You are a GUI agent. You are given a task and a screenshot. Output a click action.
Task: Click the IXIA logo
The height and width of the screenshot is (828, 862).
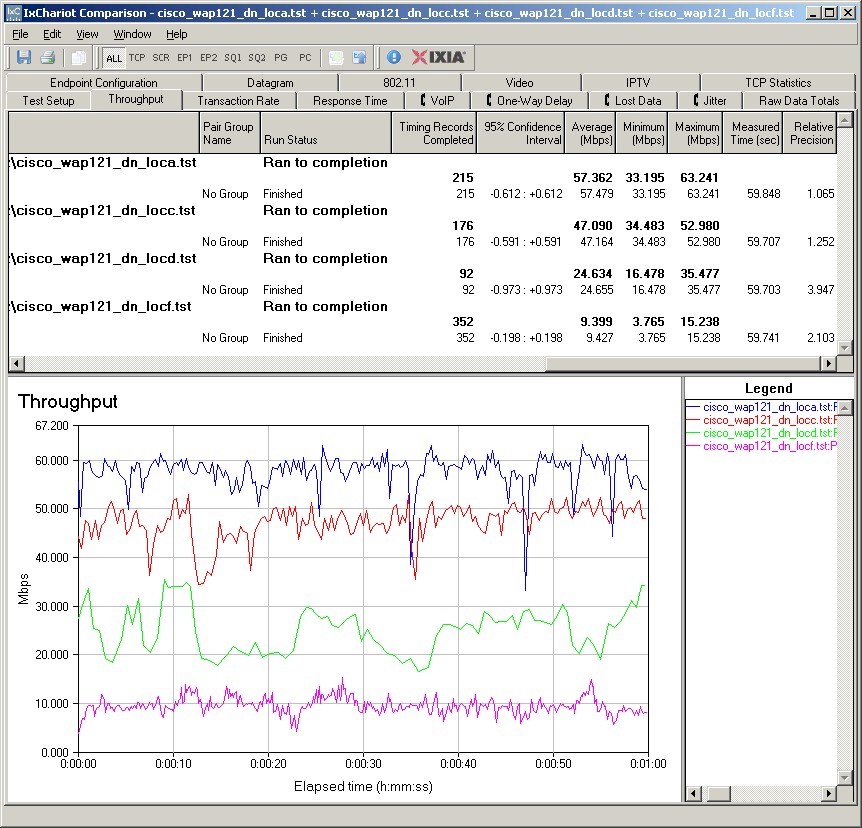439,57
